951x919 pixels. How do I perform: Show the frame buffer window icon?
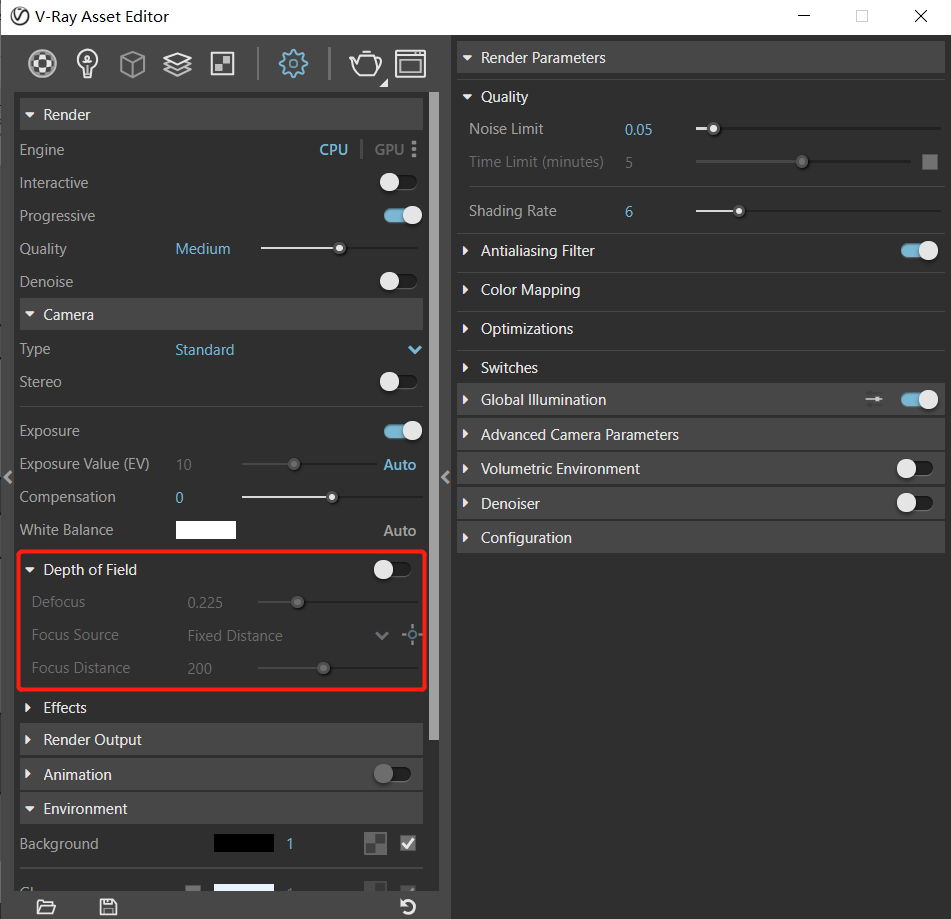(411, 64)
